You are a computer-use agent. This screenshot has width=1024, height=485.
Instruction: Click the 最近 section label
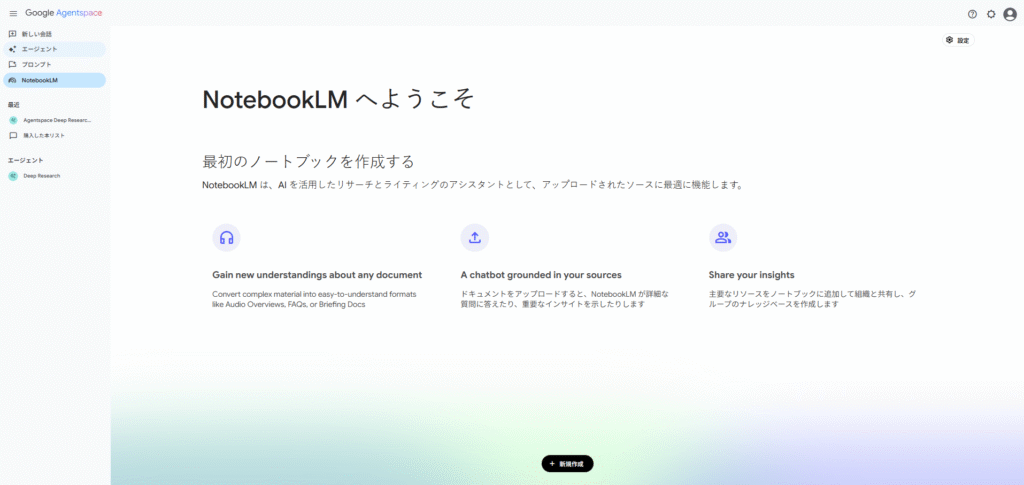(x=13, y=104)
